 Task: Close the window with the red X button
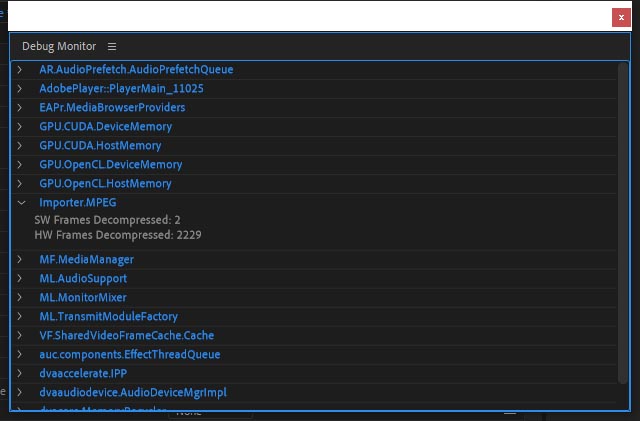coord(621,18)
